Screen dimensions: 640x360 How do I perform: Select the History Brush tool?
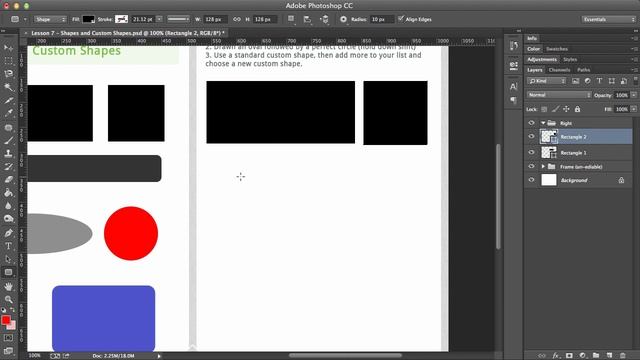[x=8, y=167]
